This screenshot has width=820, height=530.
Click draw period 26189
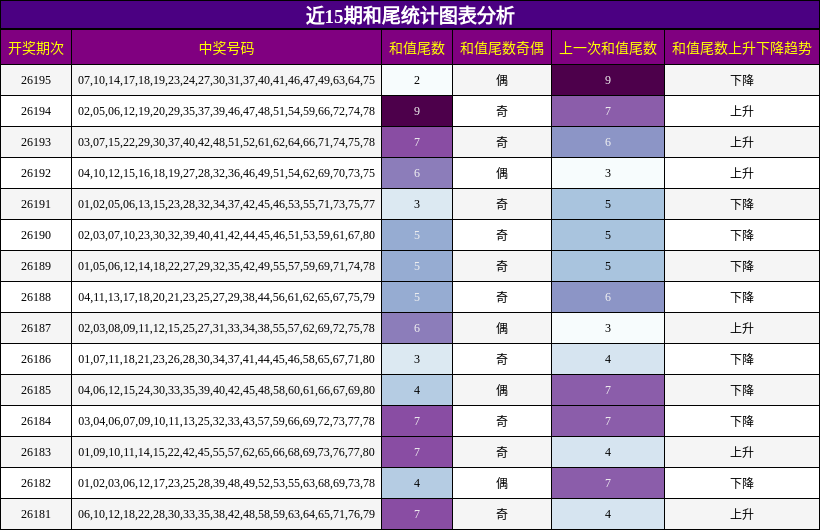pyautogui.click(x=36, y=266)
